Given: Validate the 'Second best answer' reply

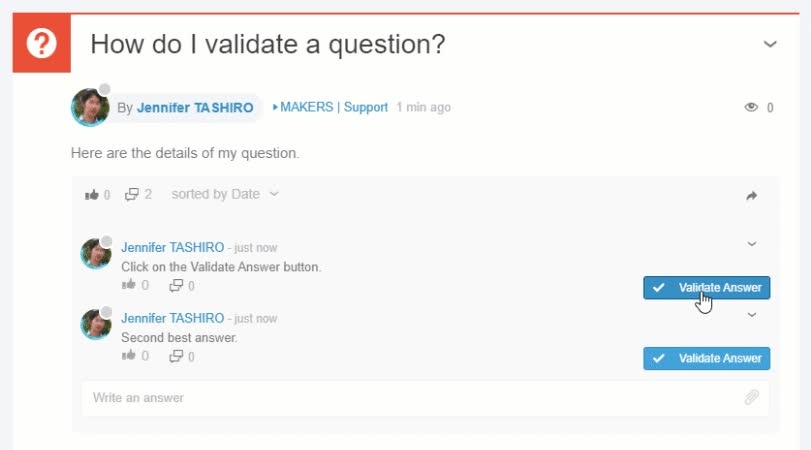Looking at the screenshot, I should point(706,358).
